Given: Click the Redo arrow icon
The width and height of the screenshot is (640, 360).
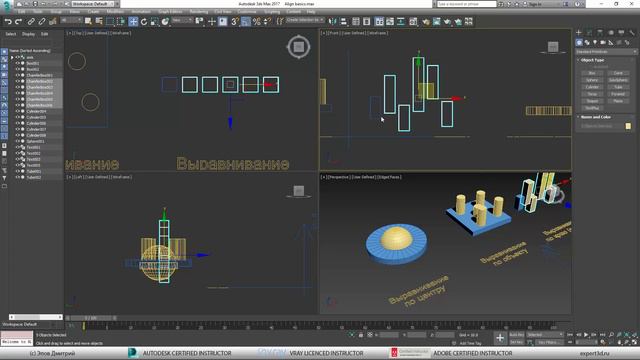Looking at the screenshot, I should [x=18, y=22].
